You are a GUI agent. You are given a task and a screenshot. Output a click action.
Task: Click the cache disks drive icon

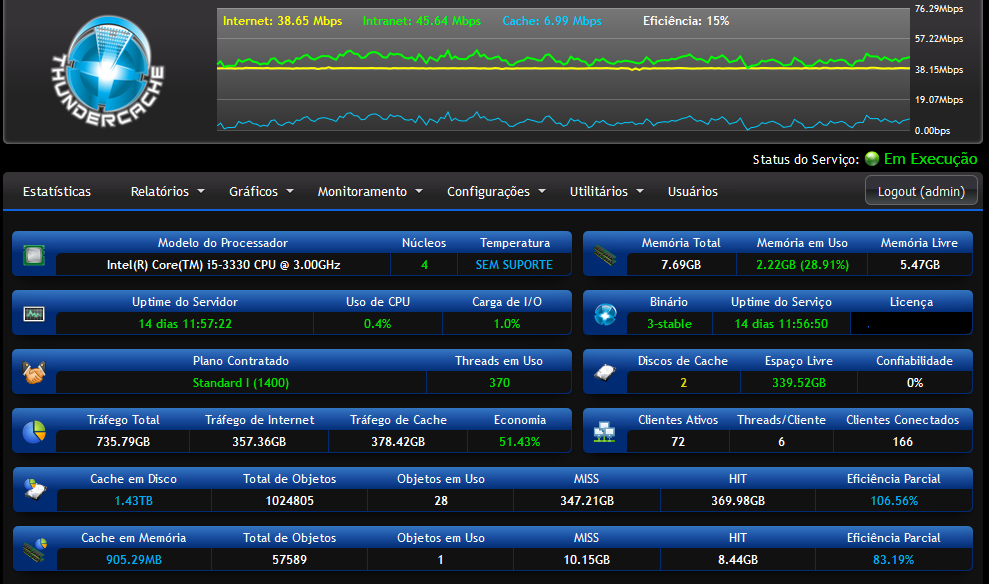coord(605,373)
